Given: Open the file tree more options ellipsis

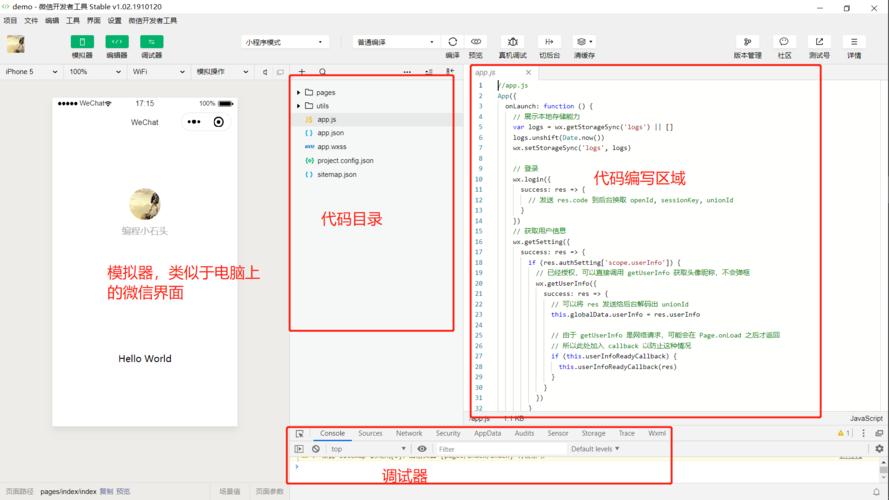Looking at the screenshot, I should pyautogui.click(x=407, y=72).
